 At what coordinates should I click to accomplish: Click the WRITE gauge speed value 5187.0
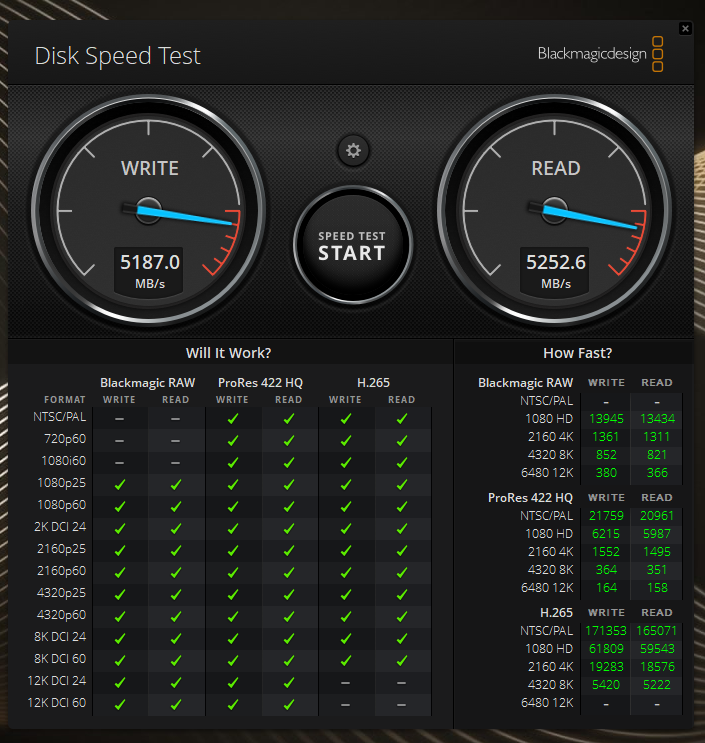(150, 262)
